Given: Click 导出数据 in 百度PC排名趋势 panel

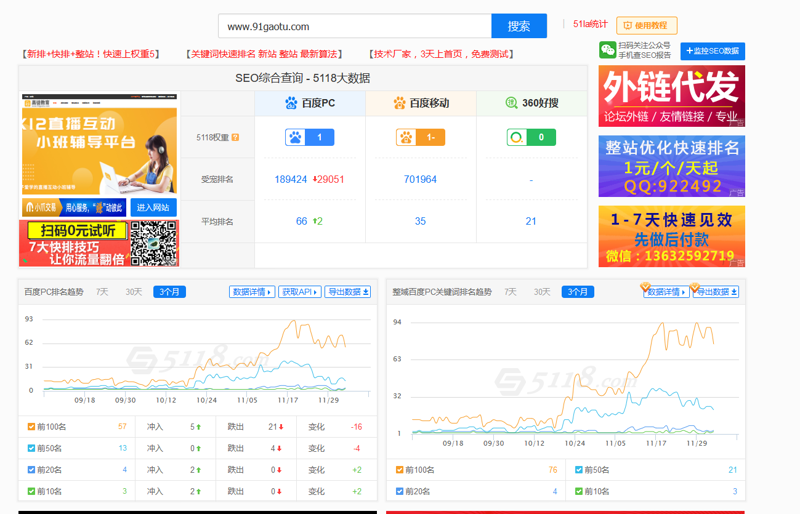Looking at the screenshot, I should 348,292.
